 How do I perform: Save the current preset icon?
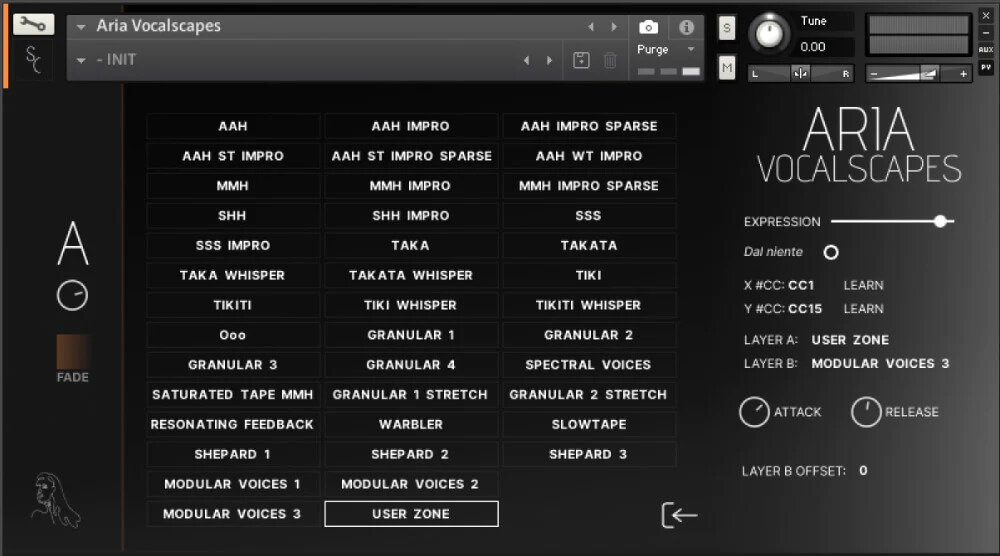(581, 60)
